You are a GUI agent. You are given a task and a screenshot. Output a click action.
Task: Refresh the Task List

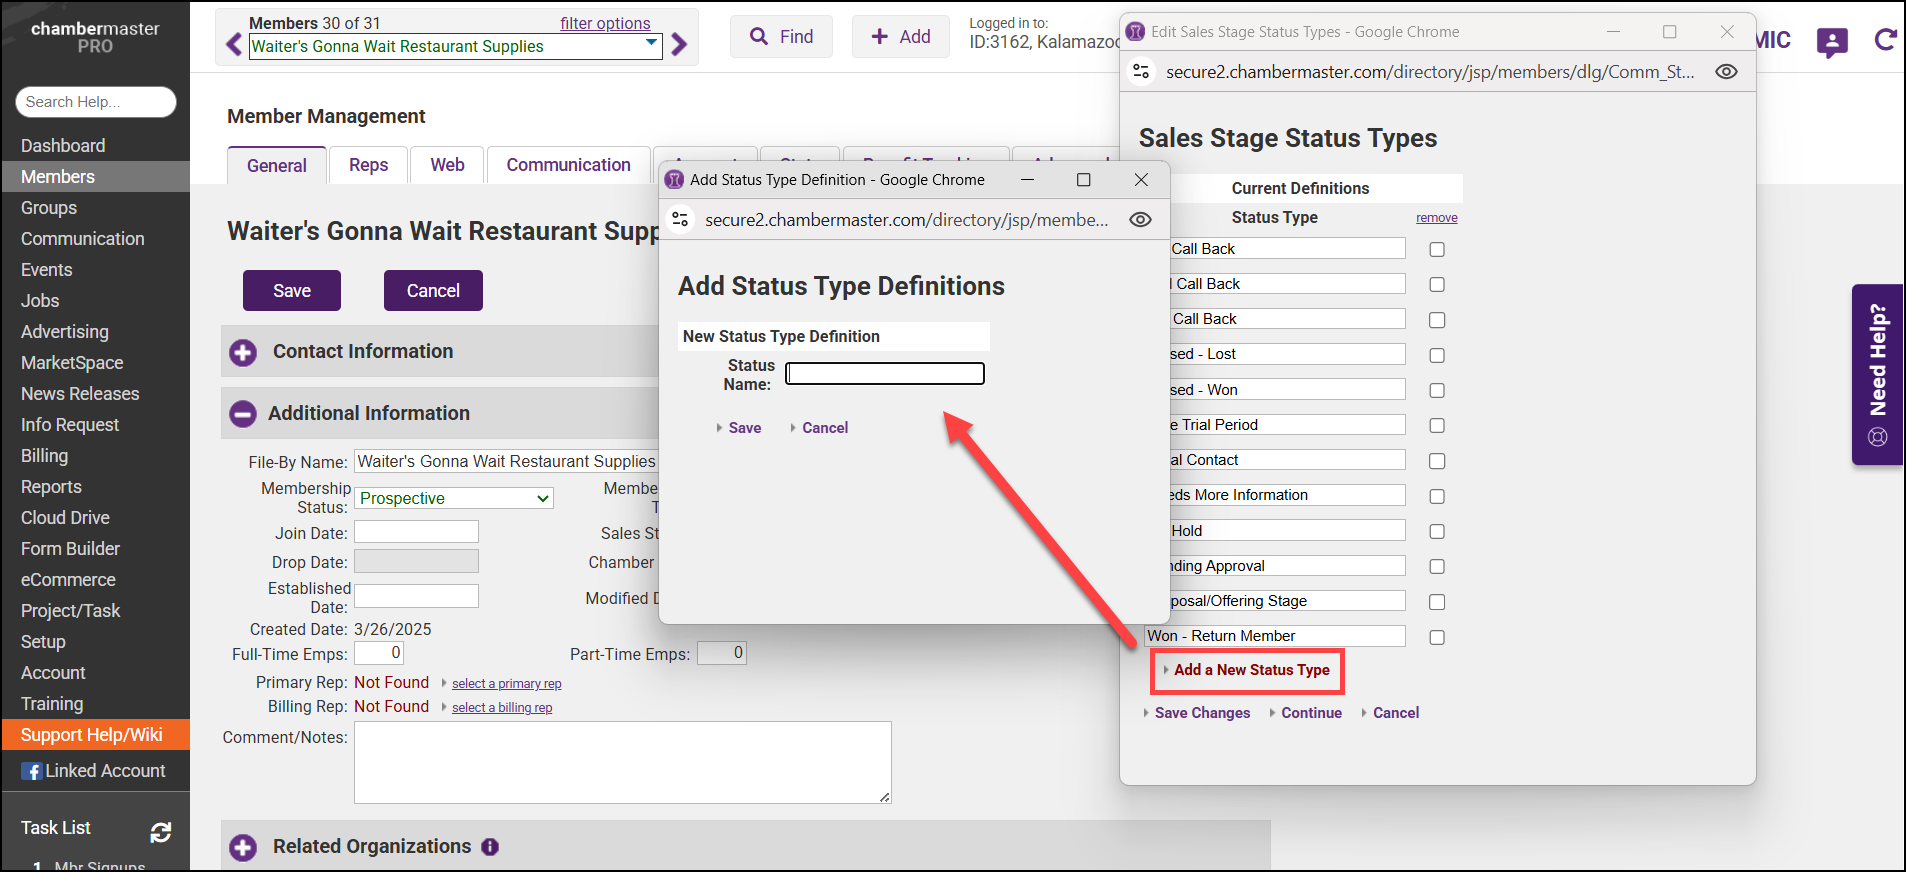pos(160,832)
